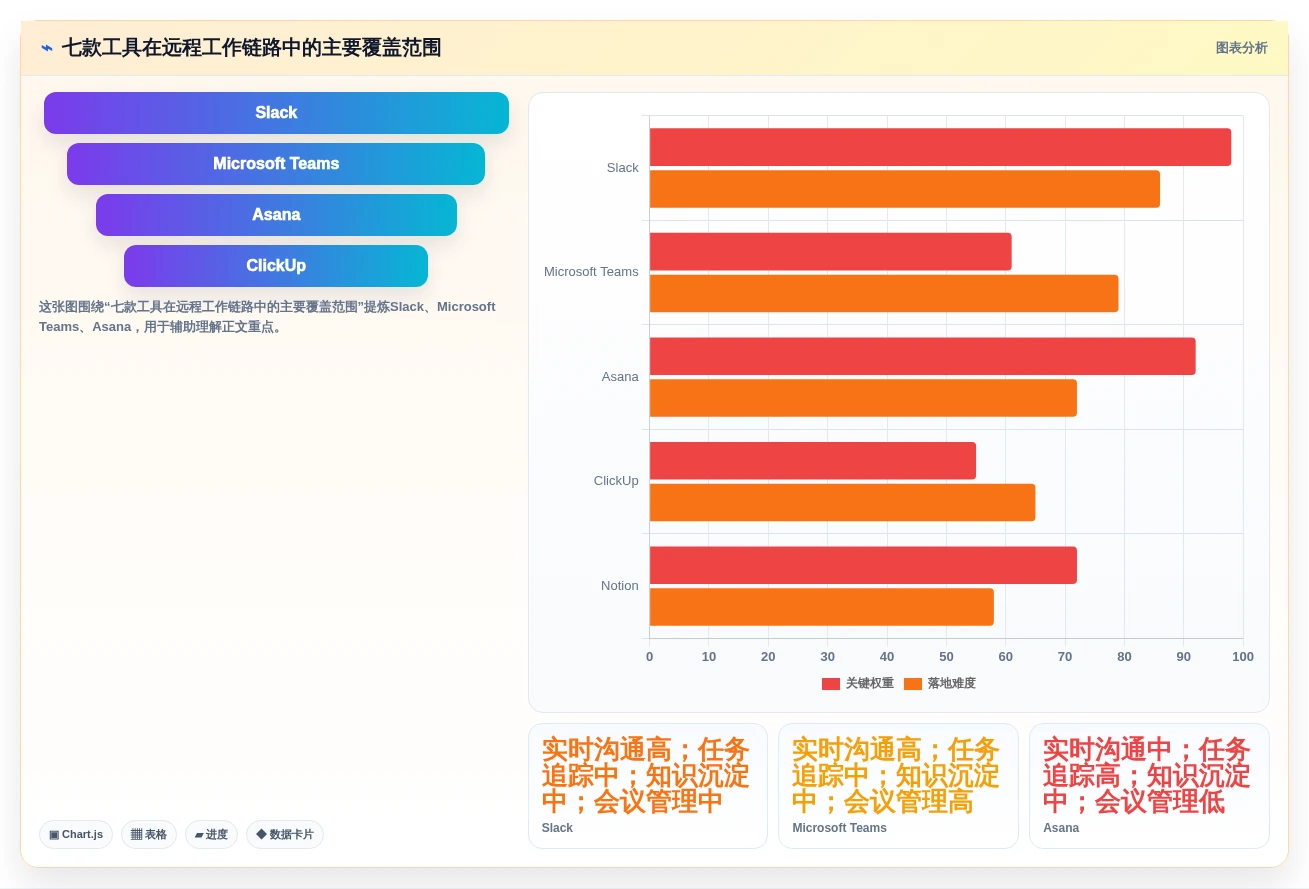Click the 图表分析 label in header

1241,48
